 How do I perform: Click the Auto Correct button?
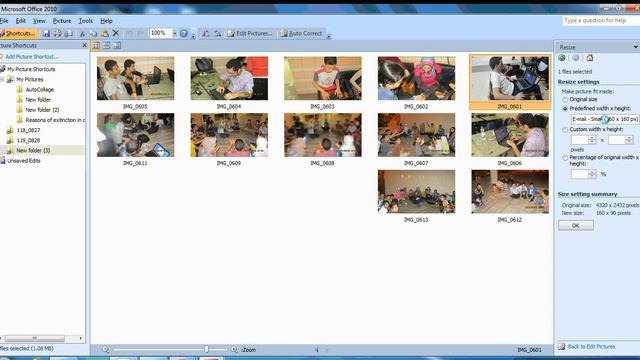pos(301,33)
